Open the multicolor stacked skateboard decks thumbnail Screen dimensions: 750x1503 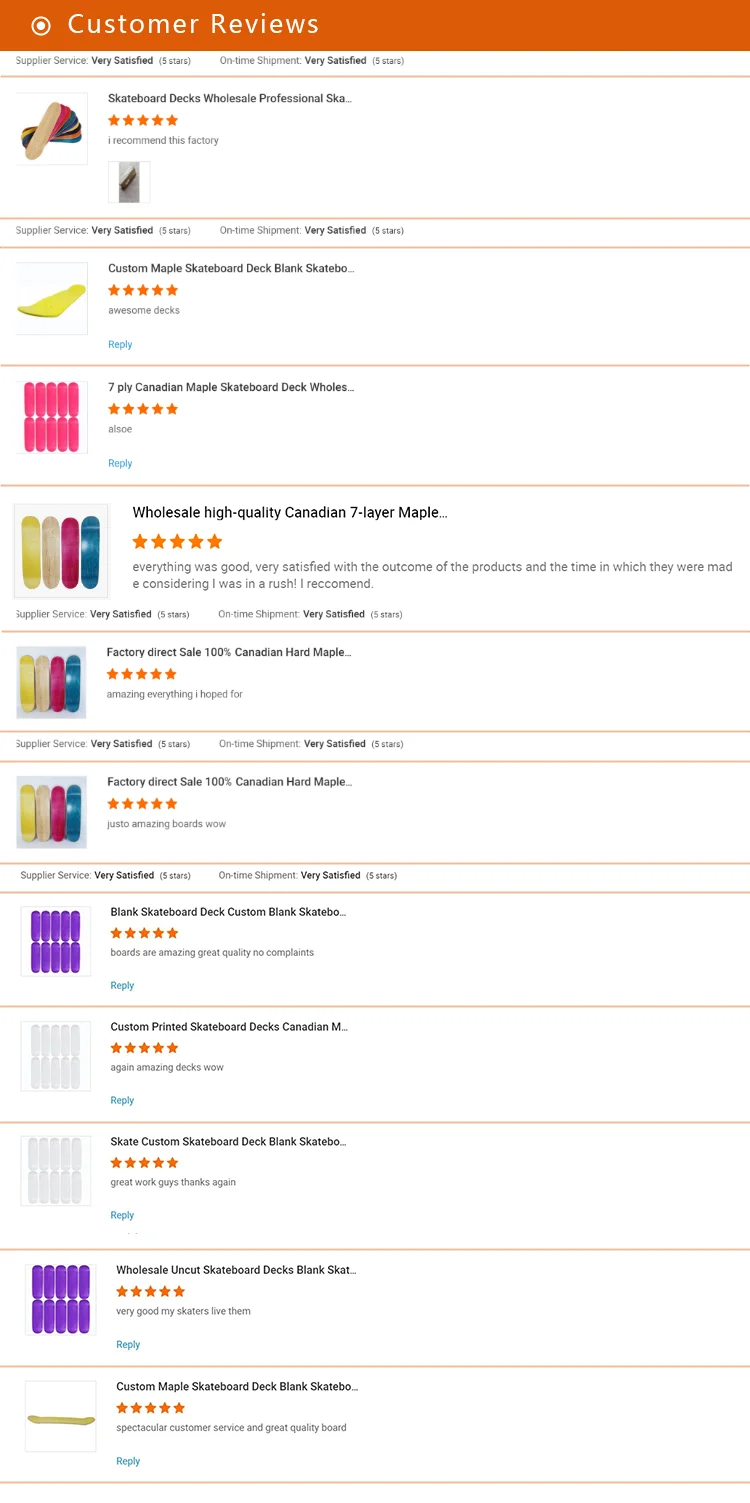(x=52, y=128)
